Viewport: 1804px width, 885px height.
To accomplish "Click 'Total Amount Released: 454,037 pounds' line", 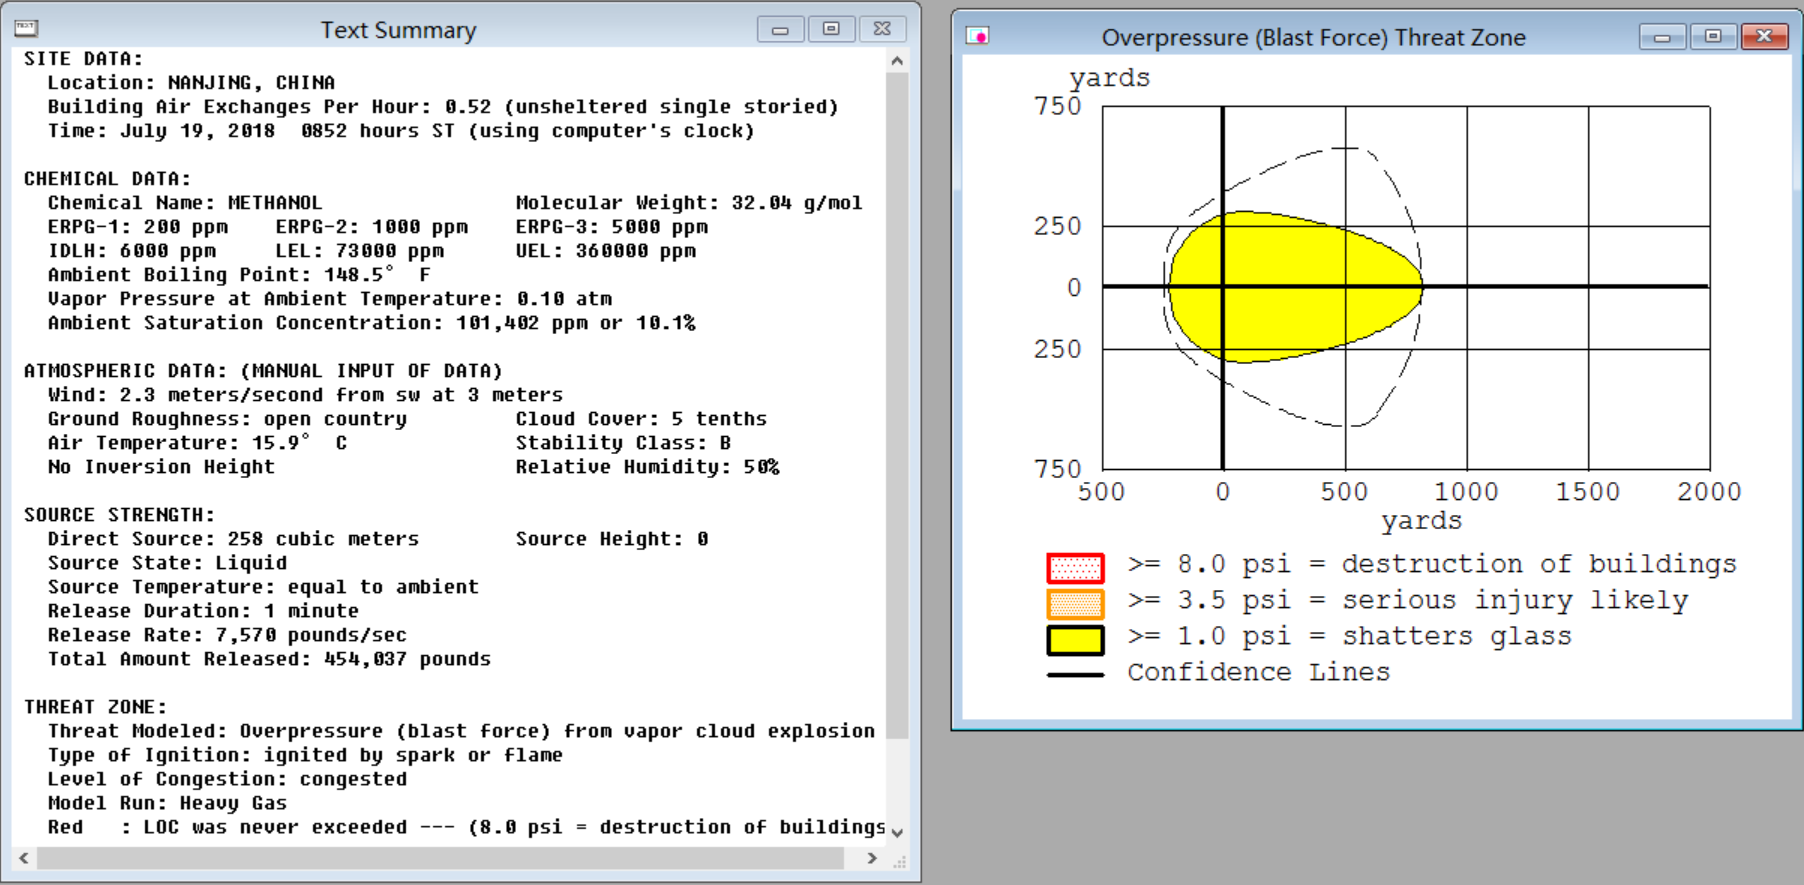I will coord(269,659).
